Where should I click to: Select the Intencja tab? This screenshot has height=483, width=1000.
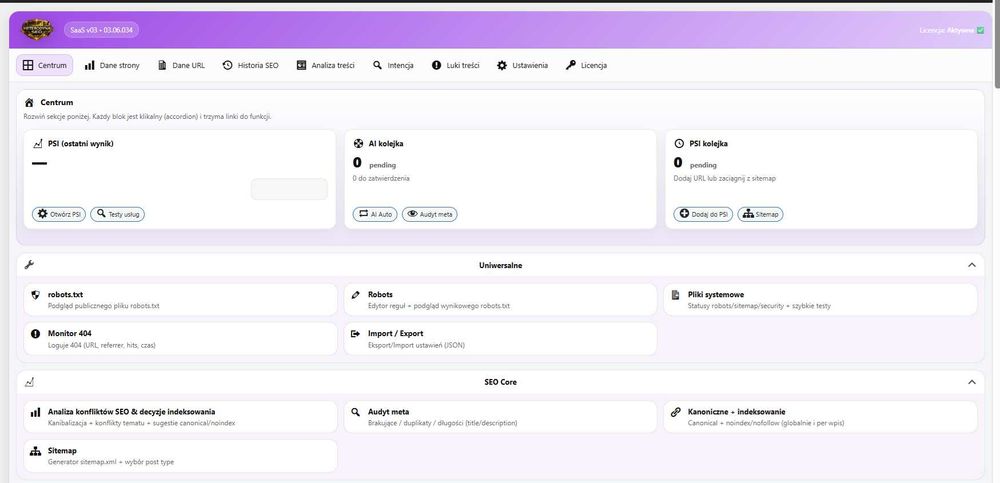[x=393, y=65]
